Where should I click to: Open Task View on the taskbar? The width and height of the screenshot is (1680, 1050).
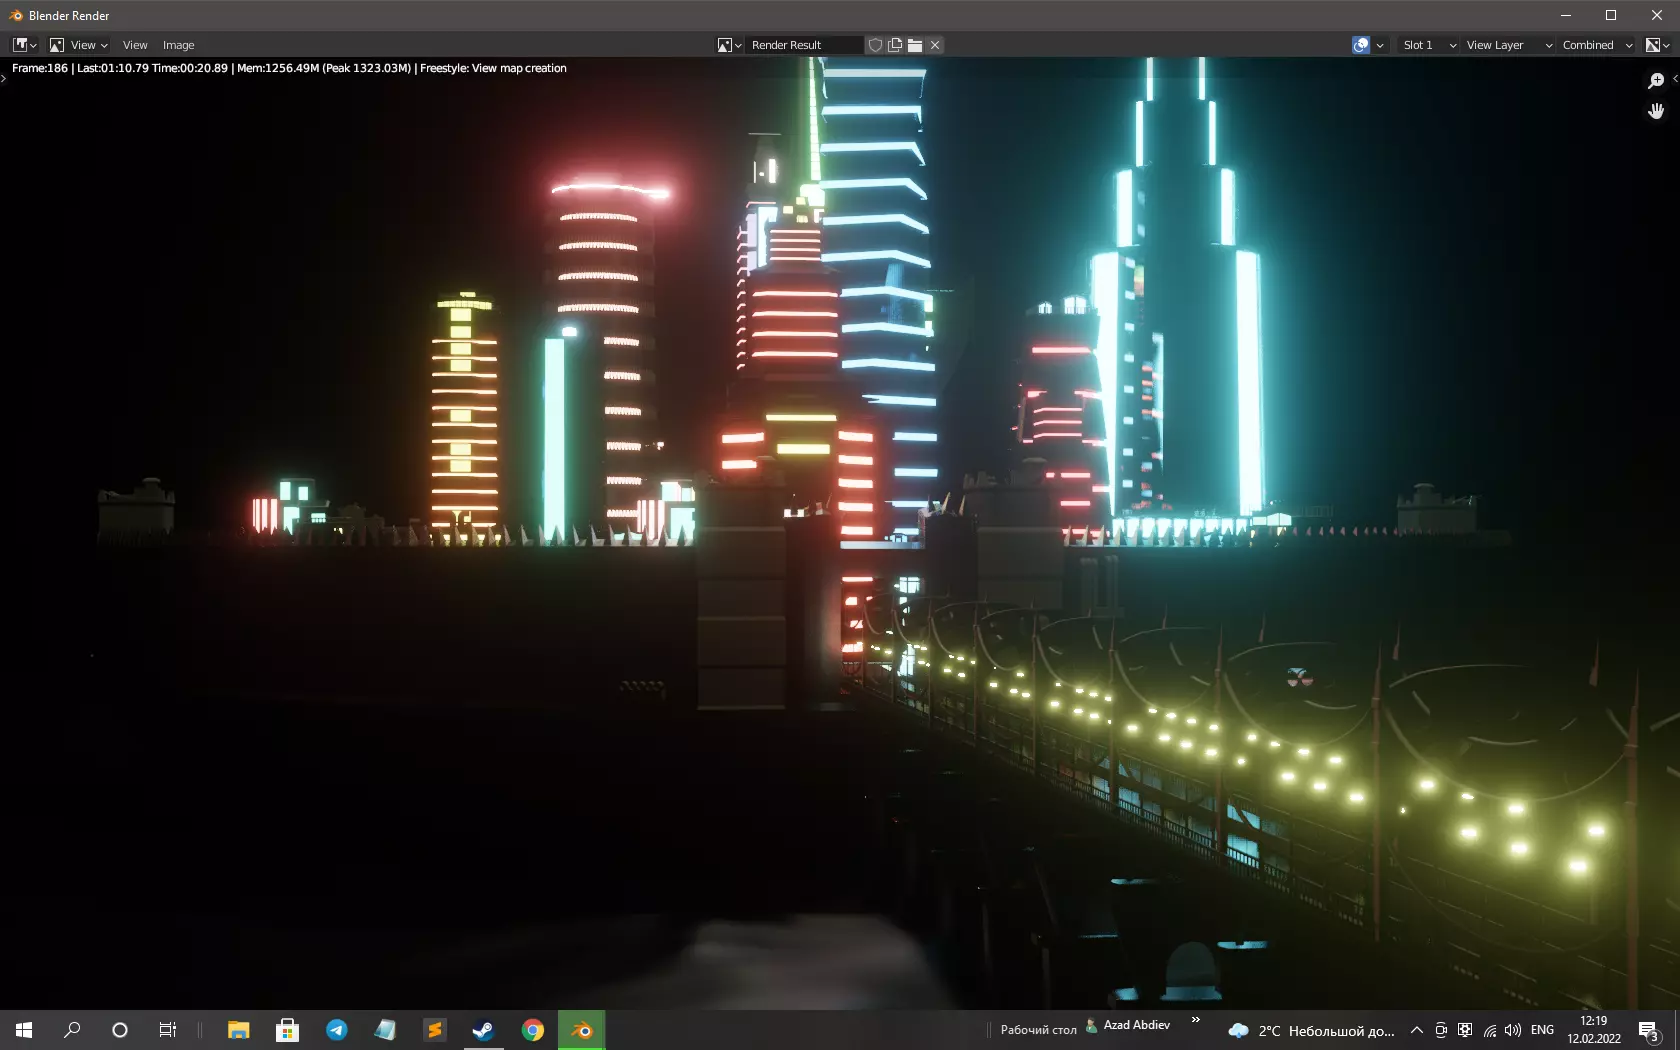pyautogui.click(x=168, y=1030)
